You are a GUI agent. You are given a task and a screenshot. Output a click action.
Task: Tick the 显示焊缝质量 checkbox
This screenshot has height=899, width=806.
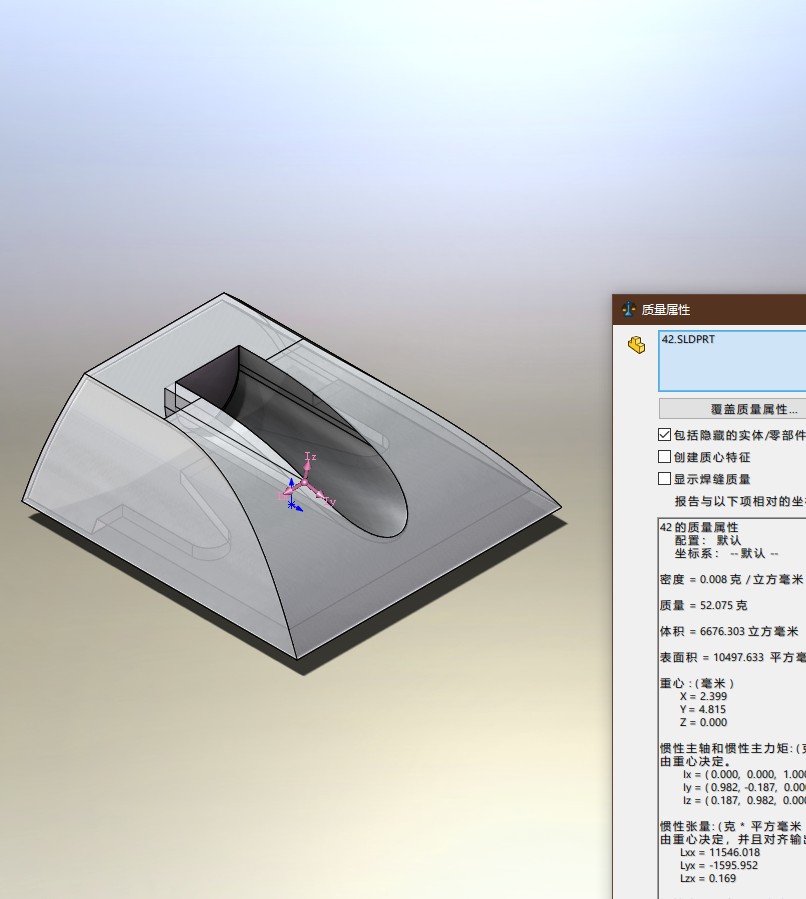point(665,479)
